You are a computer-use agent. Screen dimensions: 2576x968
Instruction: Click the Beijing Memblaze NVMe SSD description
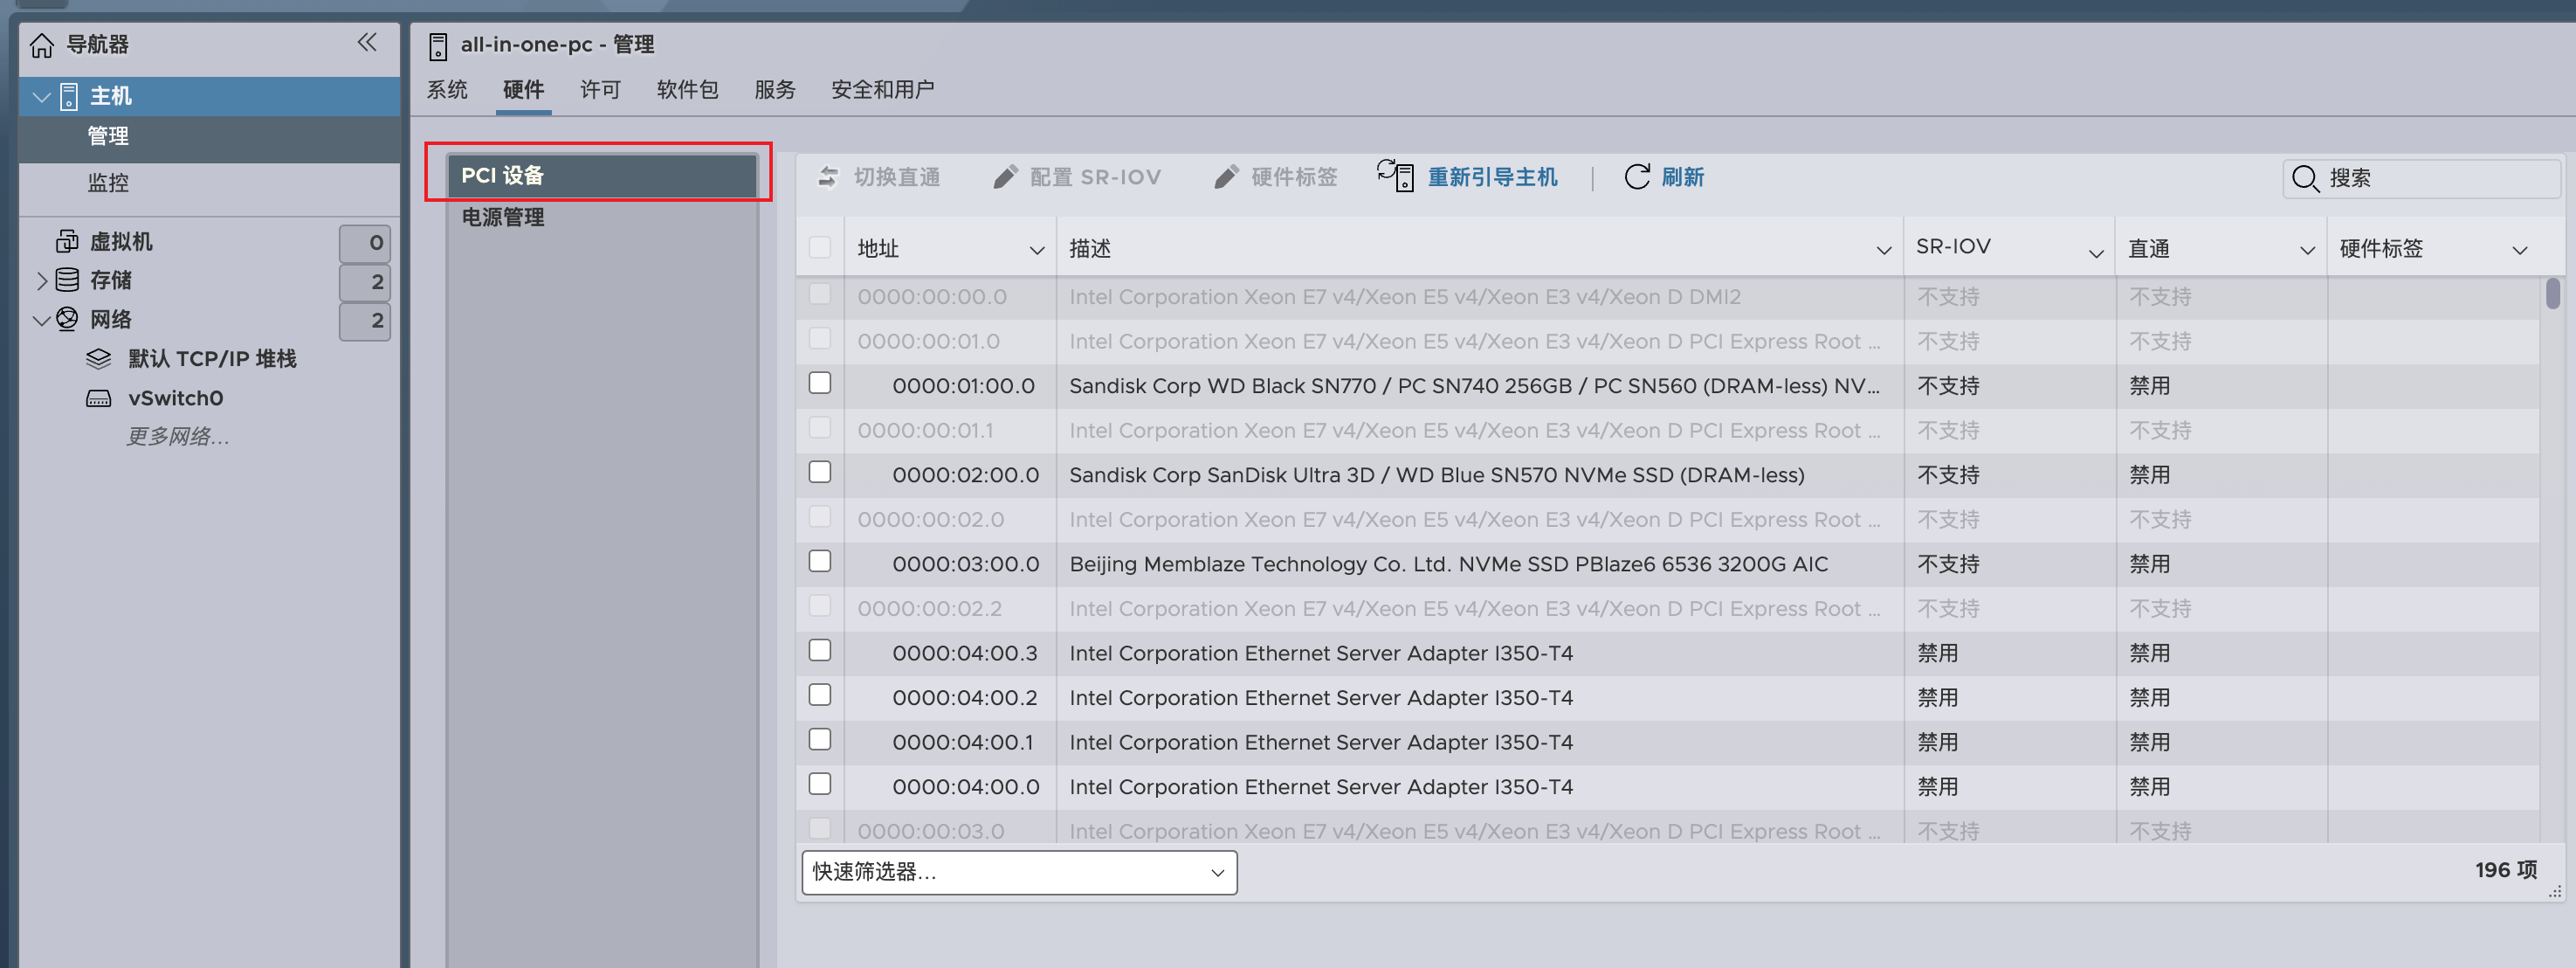point(1448,564)
